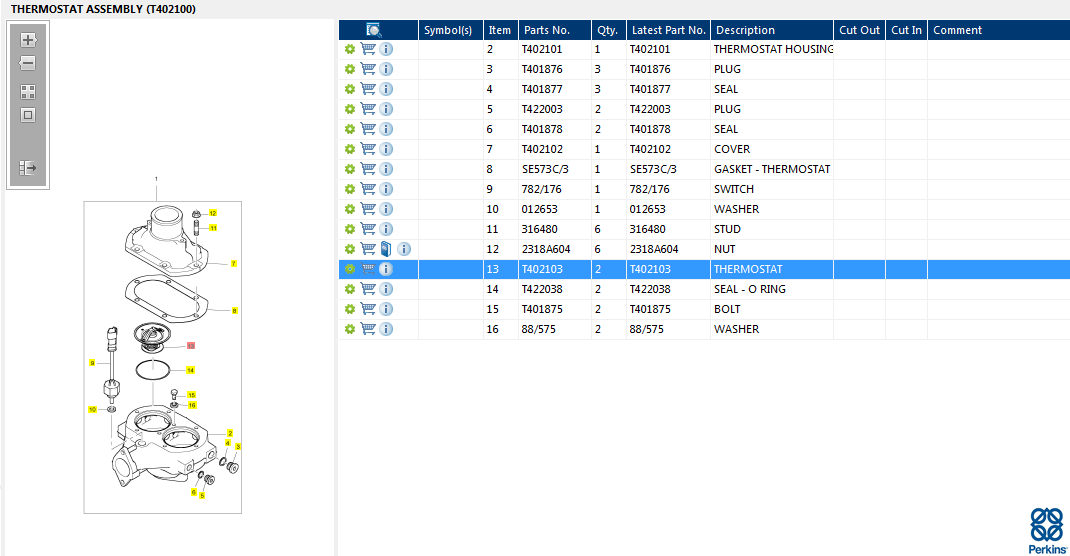The image size is (1070, 556).
Task: Click the green gear icon for COVER row
Action: point(350,149)
